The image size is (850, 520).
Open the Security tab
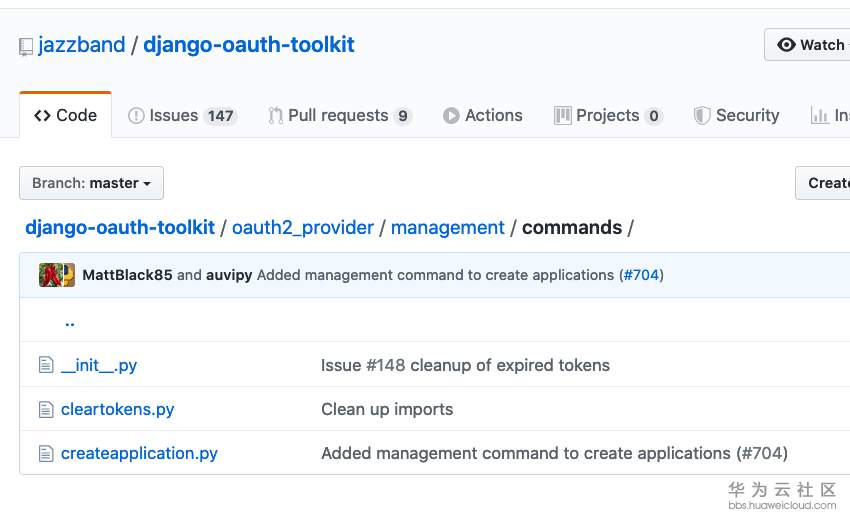pos(737,116)
